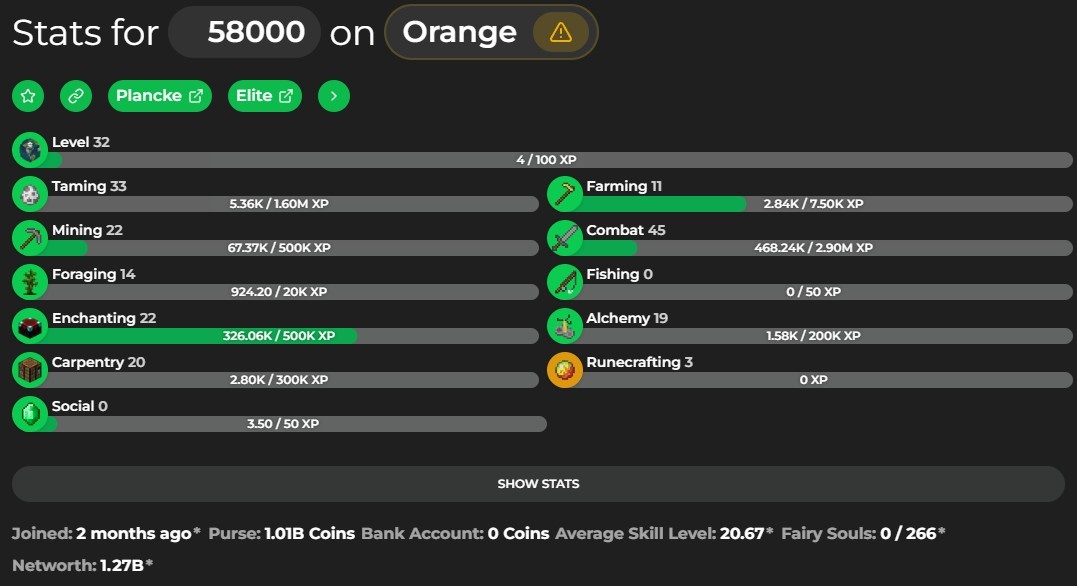Click the Alchemy brewing stand icon
This screenshot has height=586, width=1077.
565,326
